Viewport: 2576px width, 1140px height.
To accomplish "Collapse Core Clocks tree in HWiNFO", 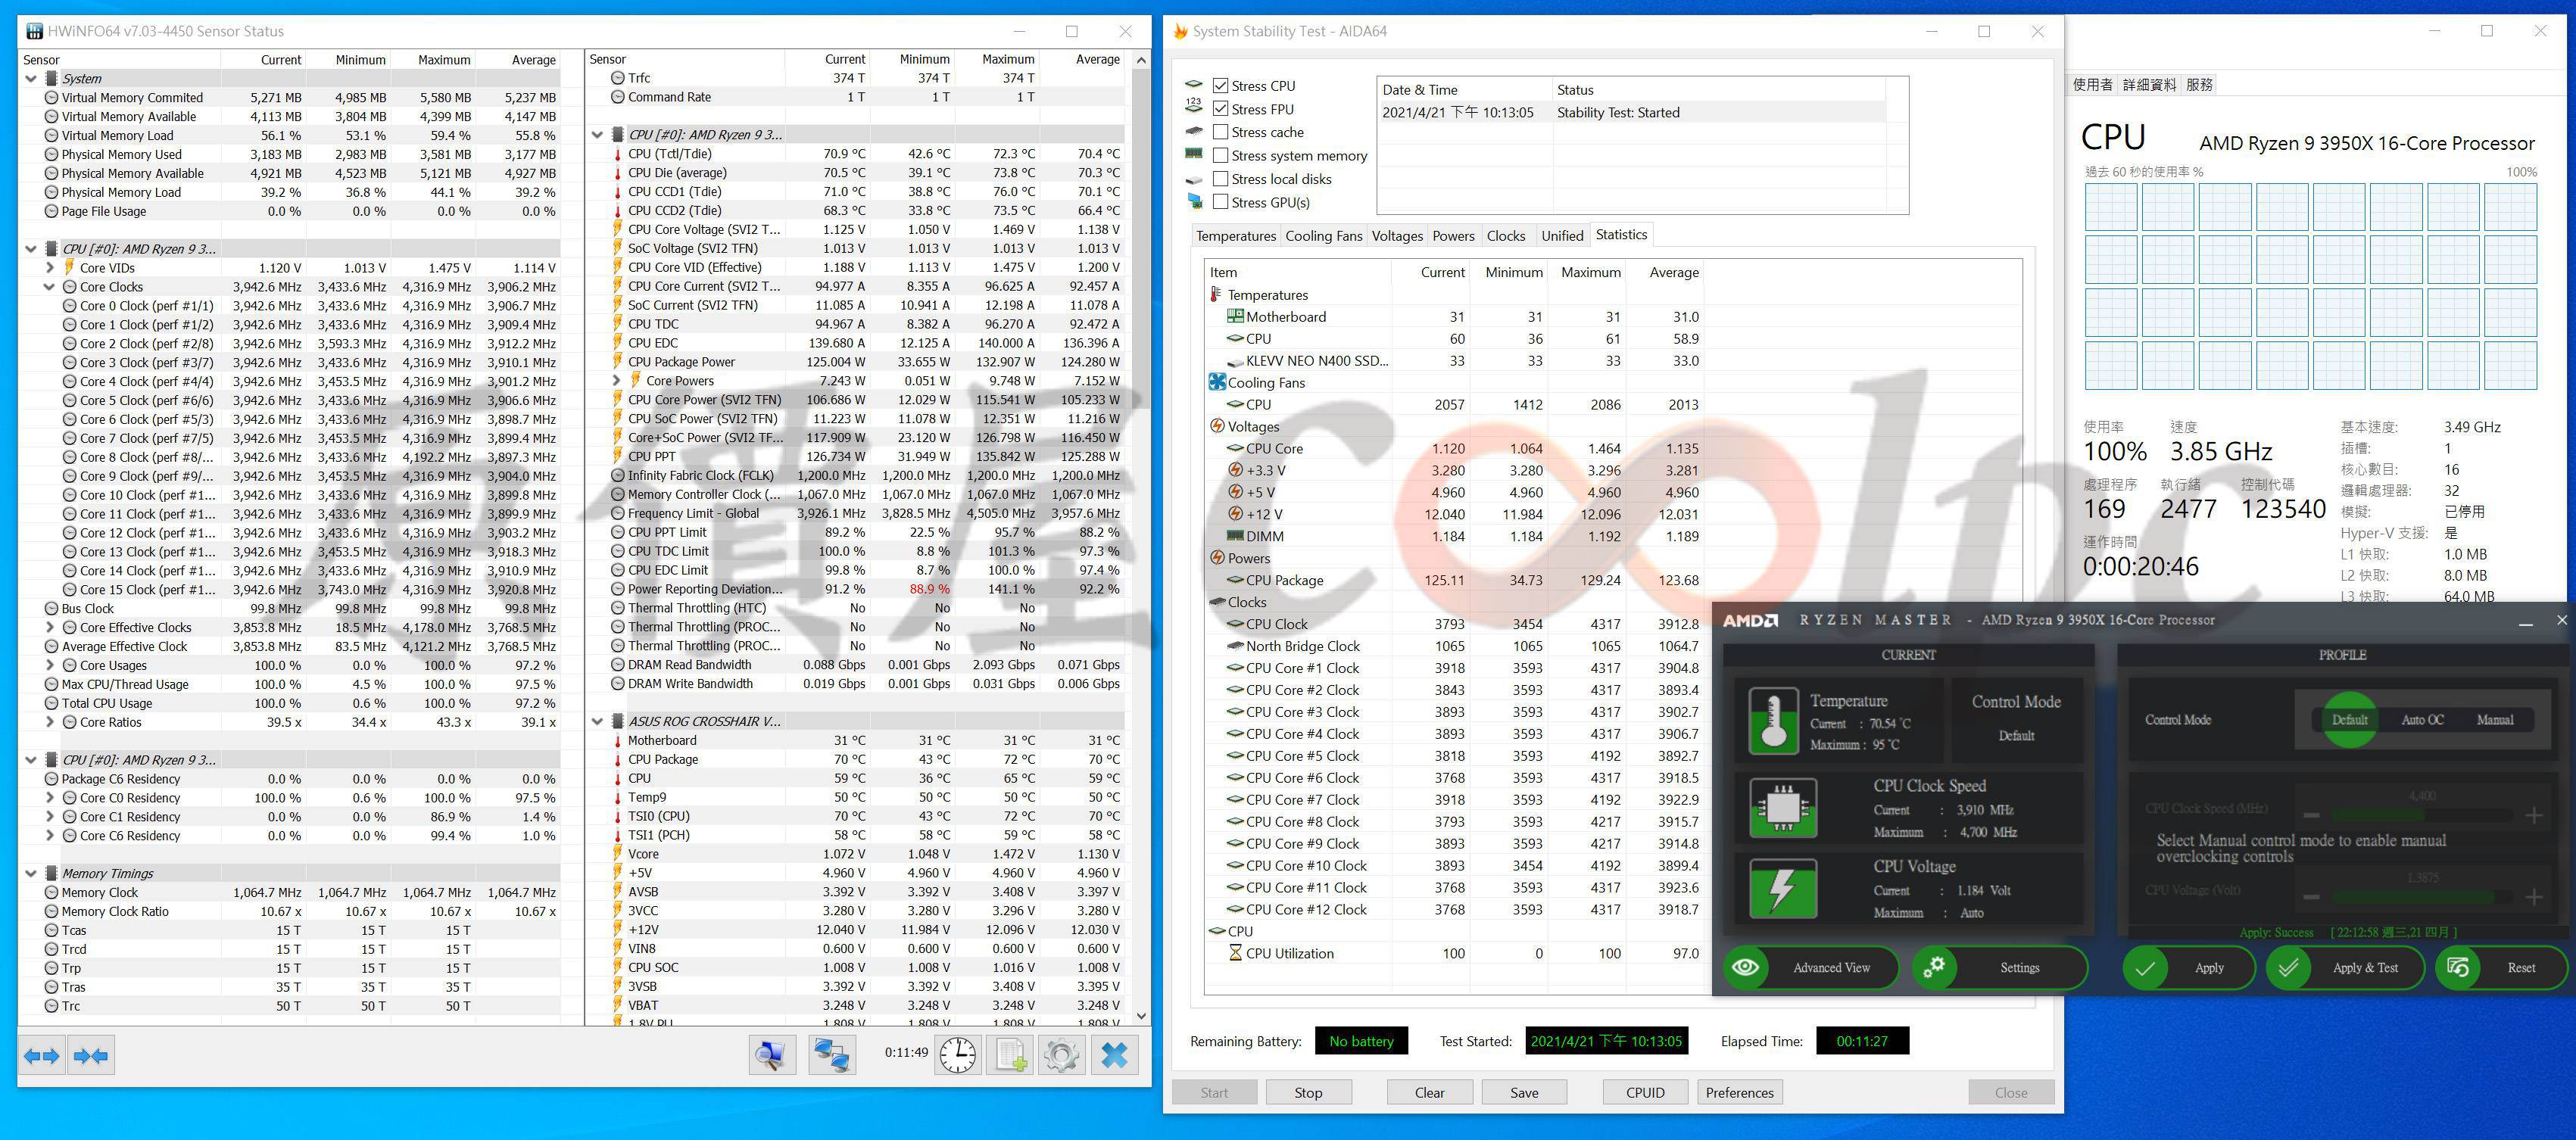I will pyautogui.click(x=50, y=287).
